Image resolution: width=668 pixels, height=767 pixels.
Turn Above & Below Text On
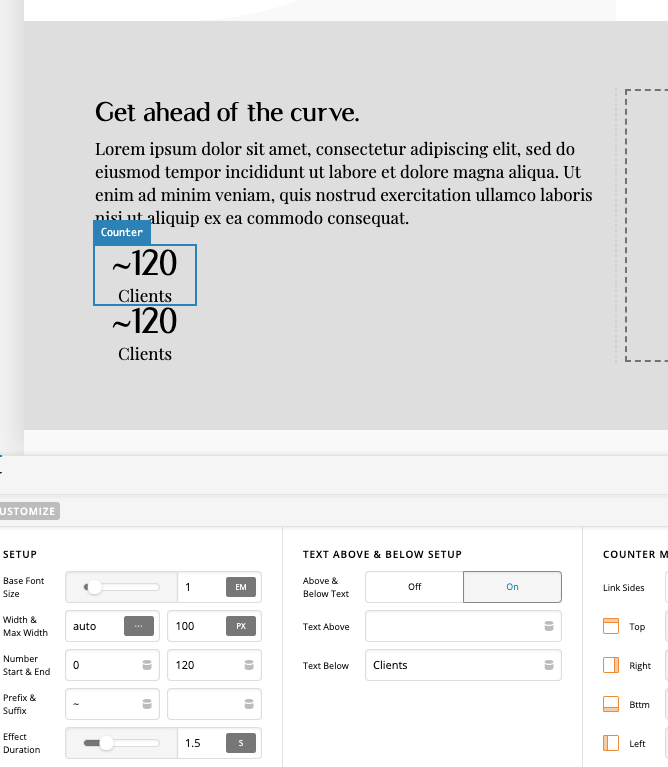coord(512,587)
